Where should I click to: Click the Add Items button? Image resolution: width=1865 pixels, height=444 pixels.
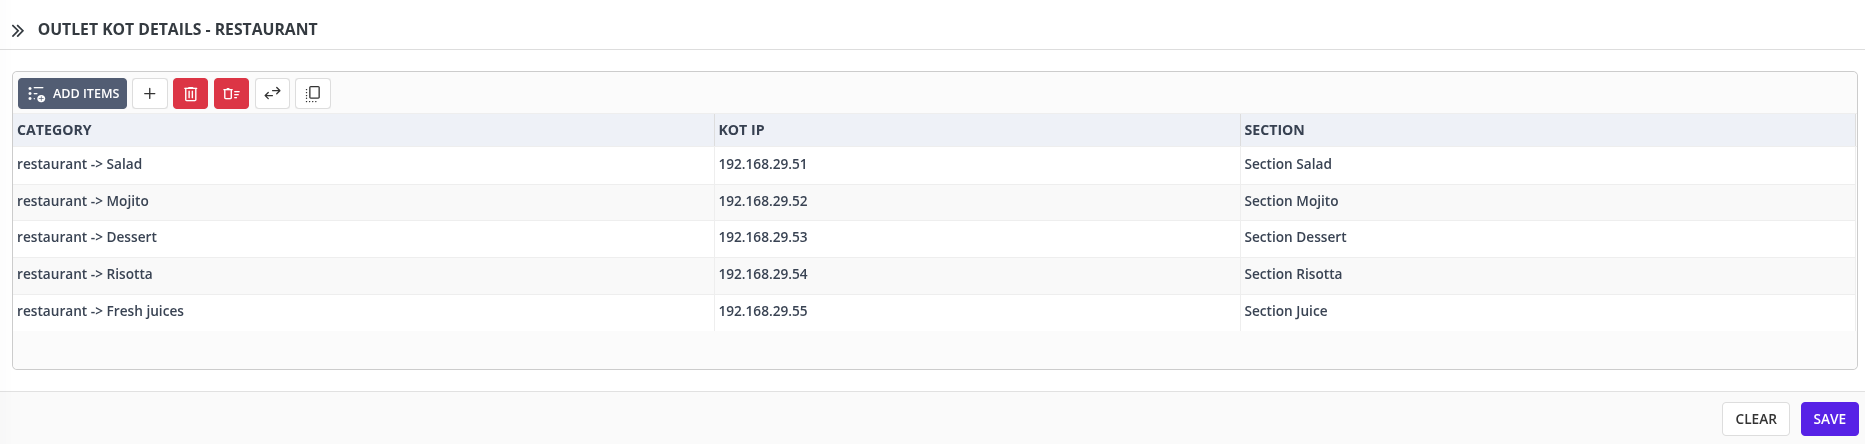[x=72, y=94]
